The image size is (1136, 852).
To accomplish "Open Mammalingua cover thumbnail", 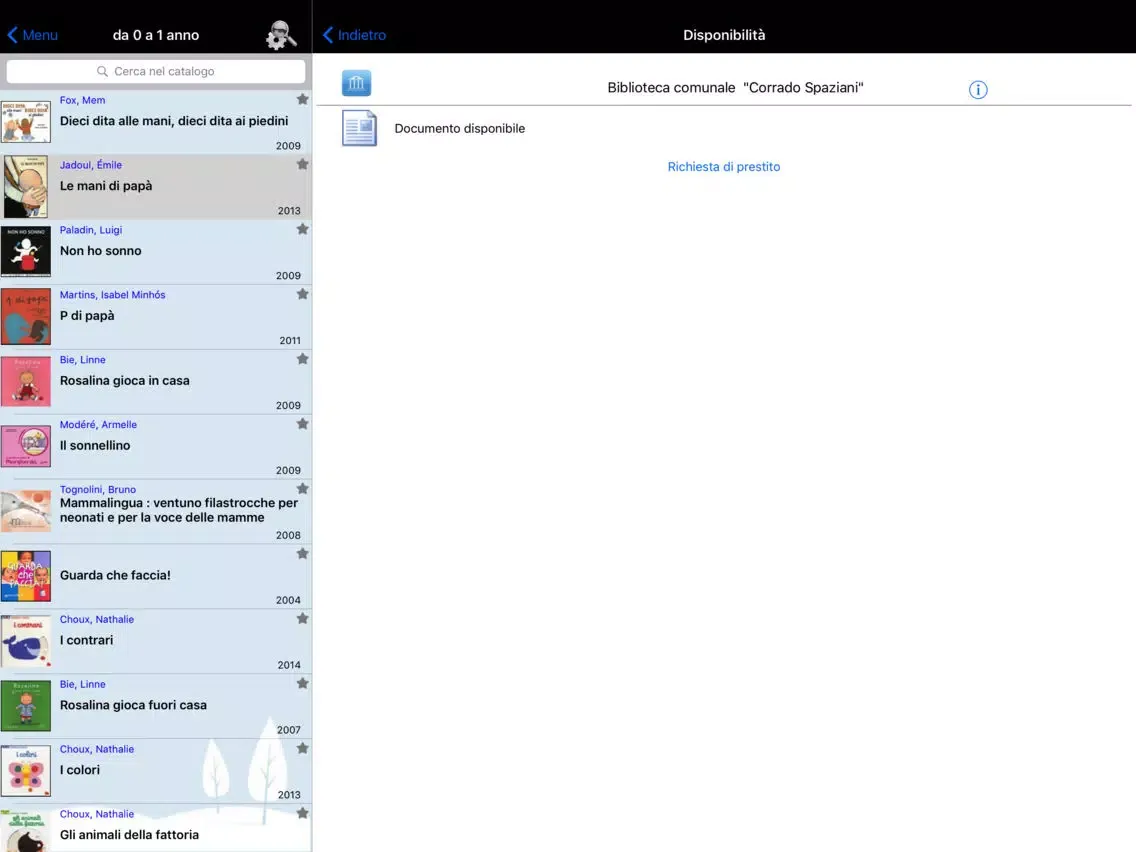I will click(x=26, y=511).
